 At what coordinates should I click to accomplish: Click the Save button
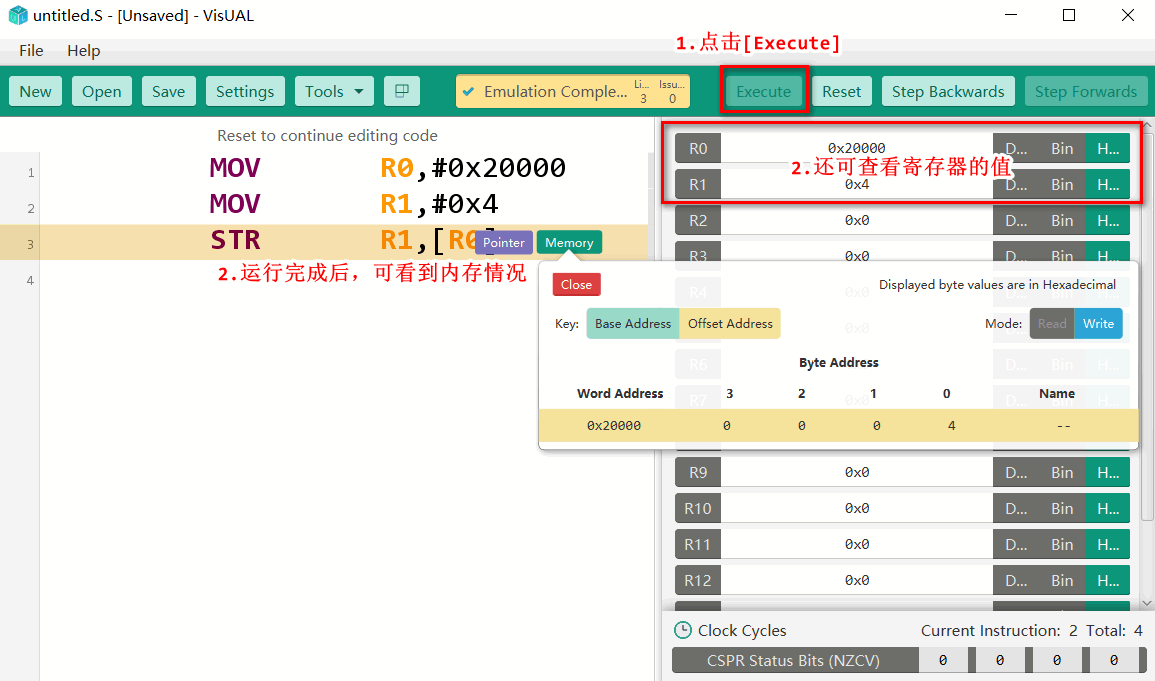coord(169,91)
